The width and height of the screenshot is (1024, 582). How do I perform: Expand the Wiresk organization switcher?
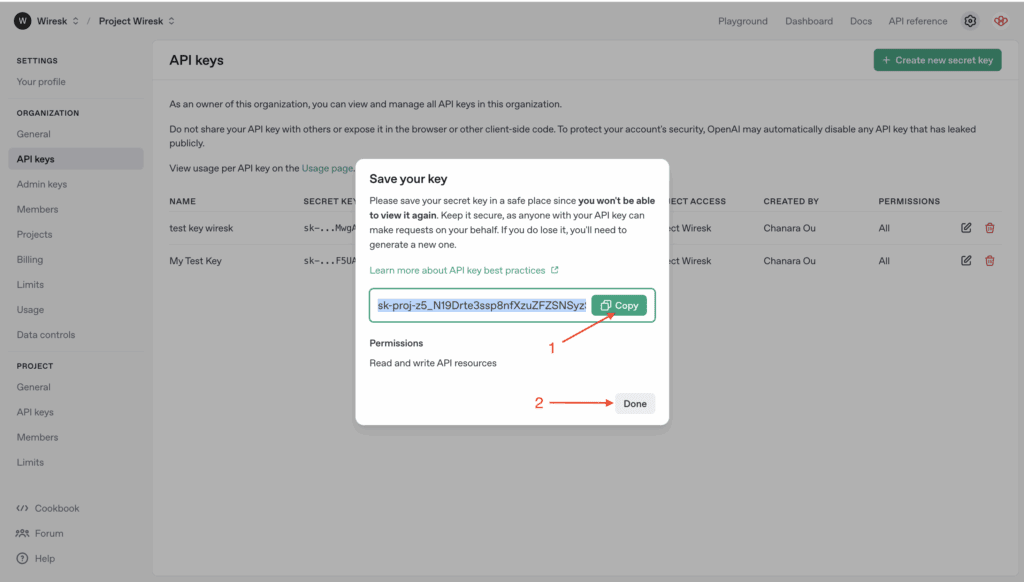click(76, 21)
